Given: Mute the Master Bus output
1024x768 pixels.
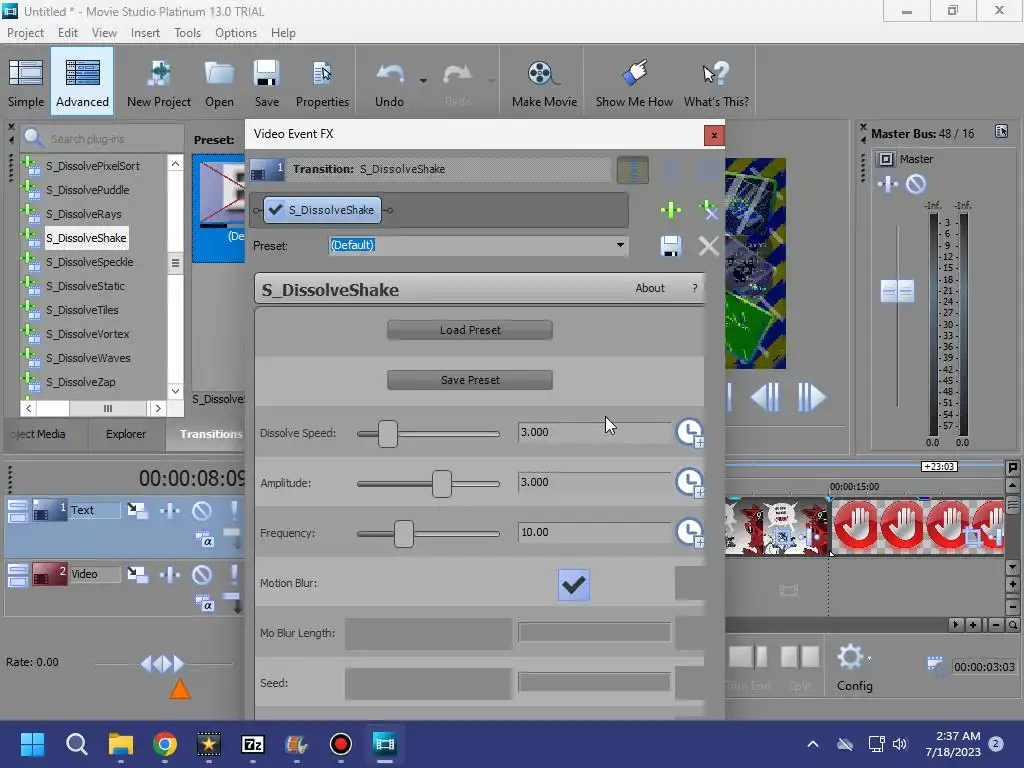Looking at the screenshot, I should tap(916, 184).
